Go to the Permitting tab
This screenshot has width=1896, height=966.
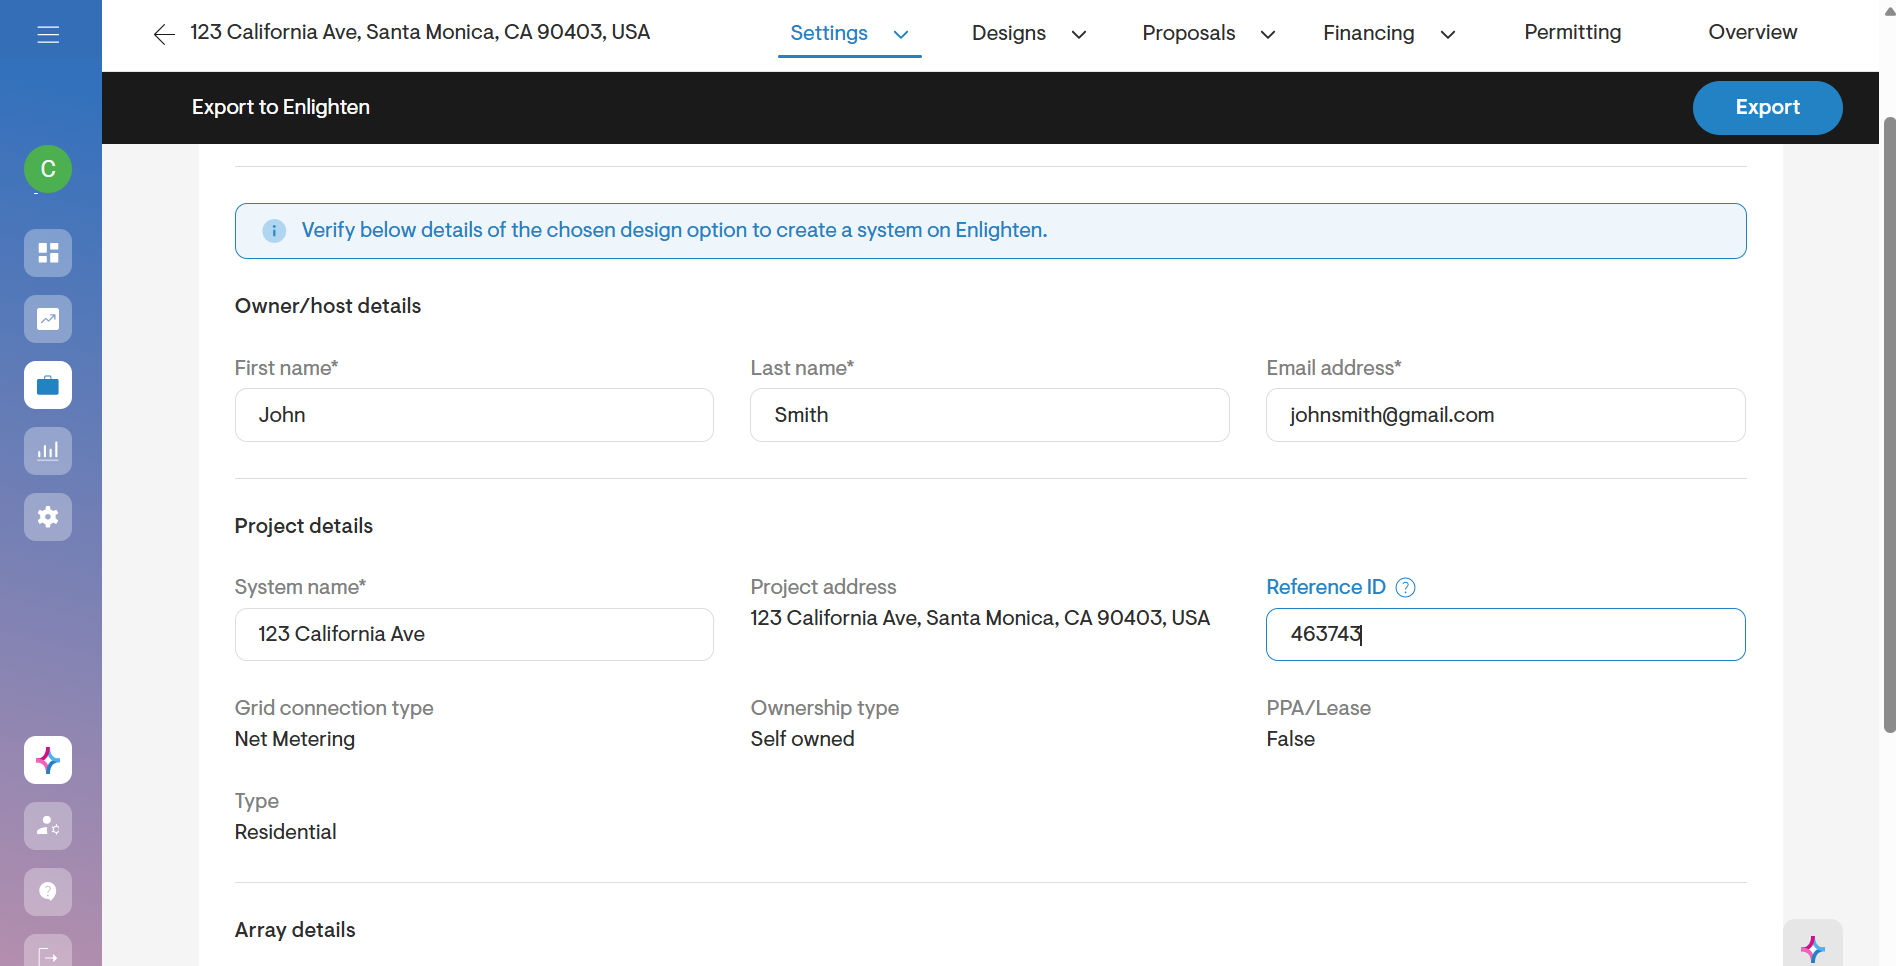pyautogui.click(x=1573, y=32)
